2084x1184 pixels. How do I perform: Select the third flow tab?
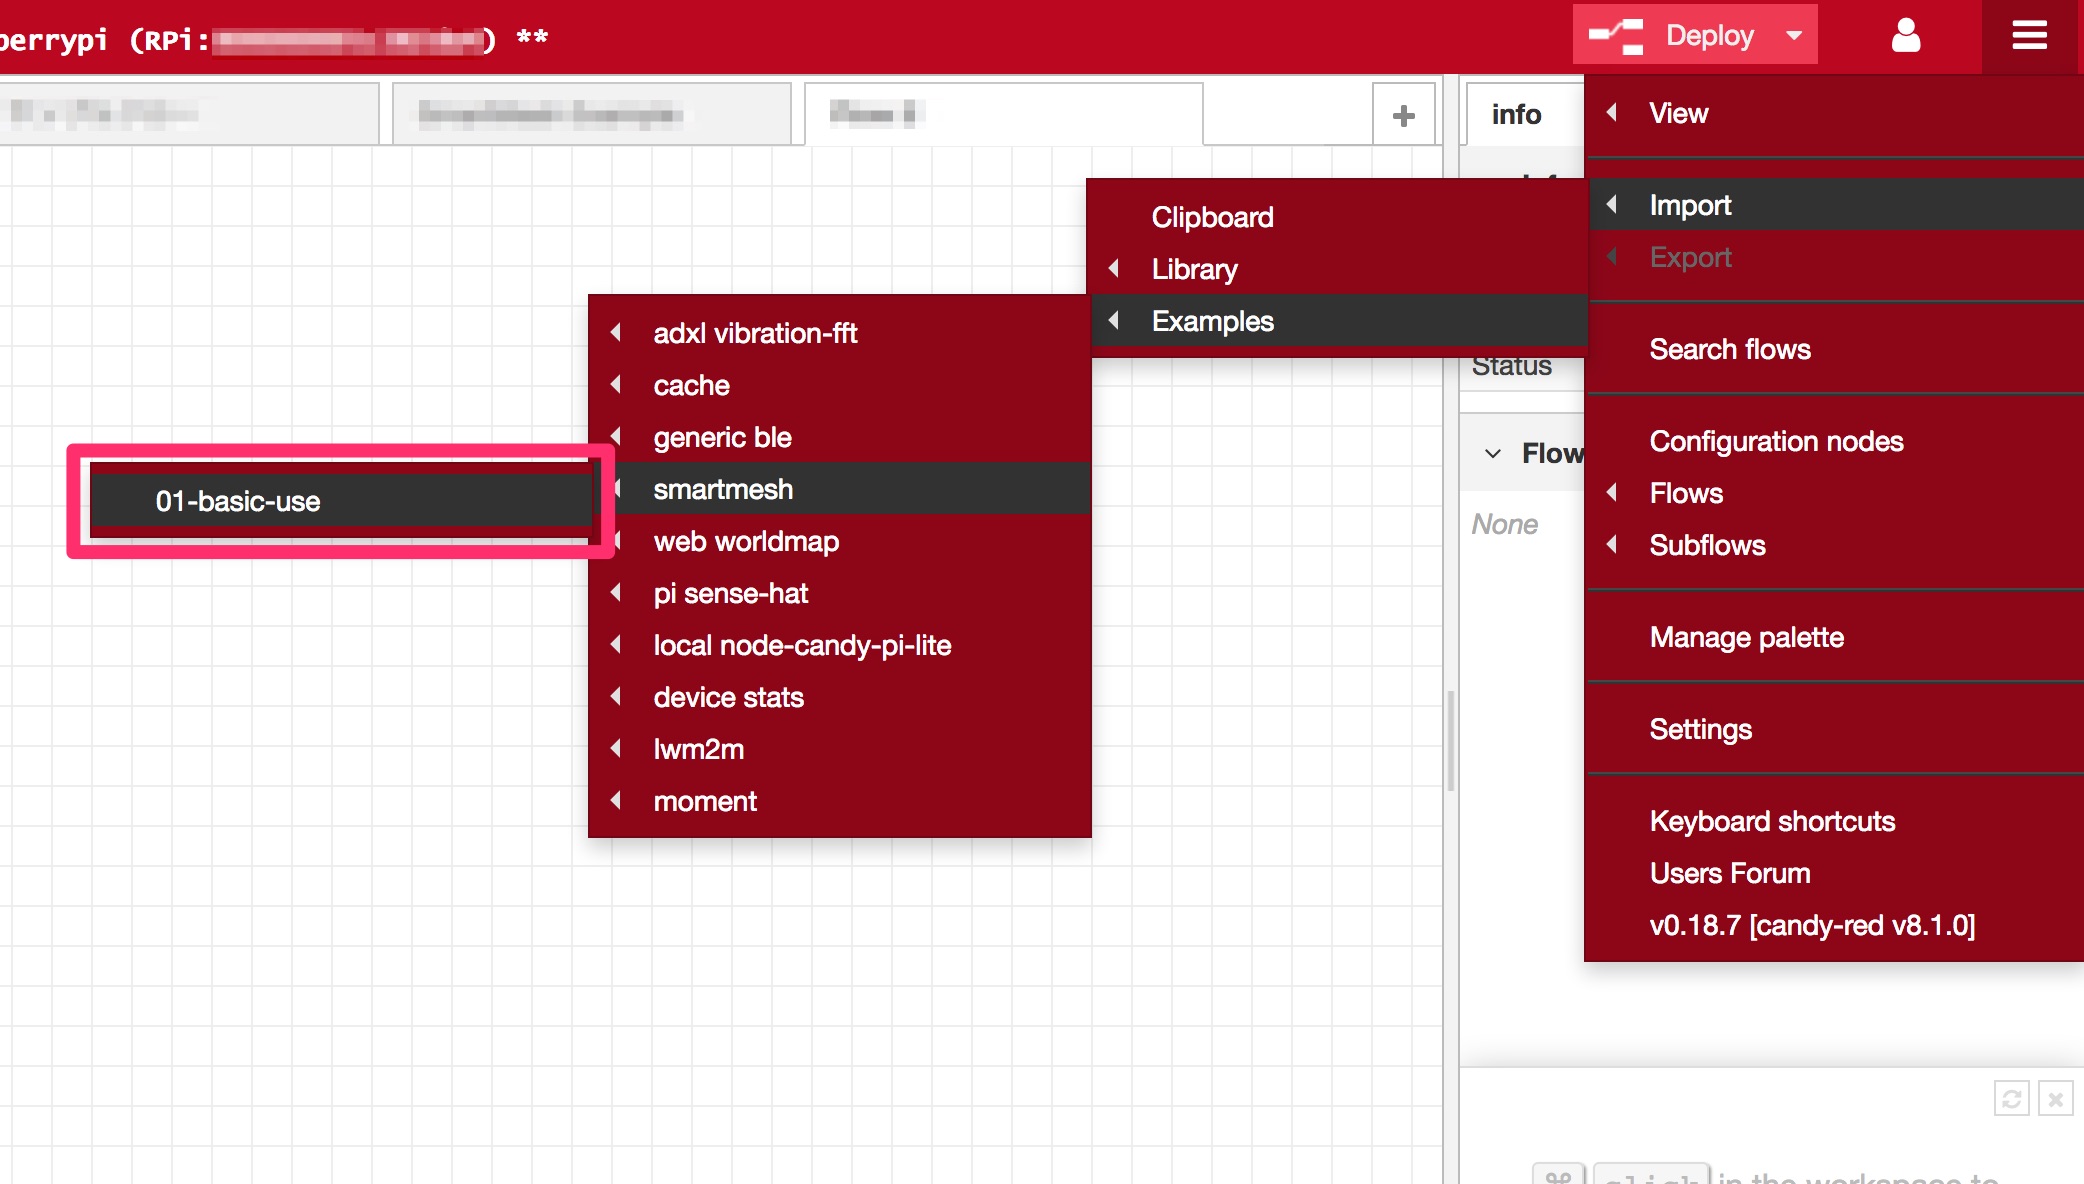point(1003,114)
